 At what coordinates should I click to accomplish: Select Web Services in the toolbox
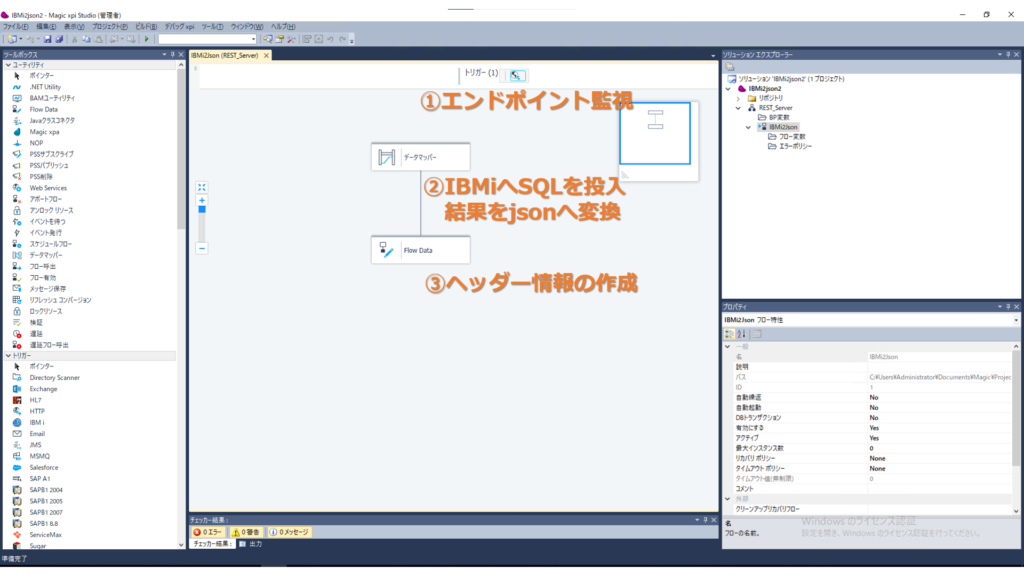(48, 188)
